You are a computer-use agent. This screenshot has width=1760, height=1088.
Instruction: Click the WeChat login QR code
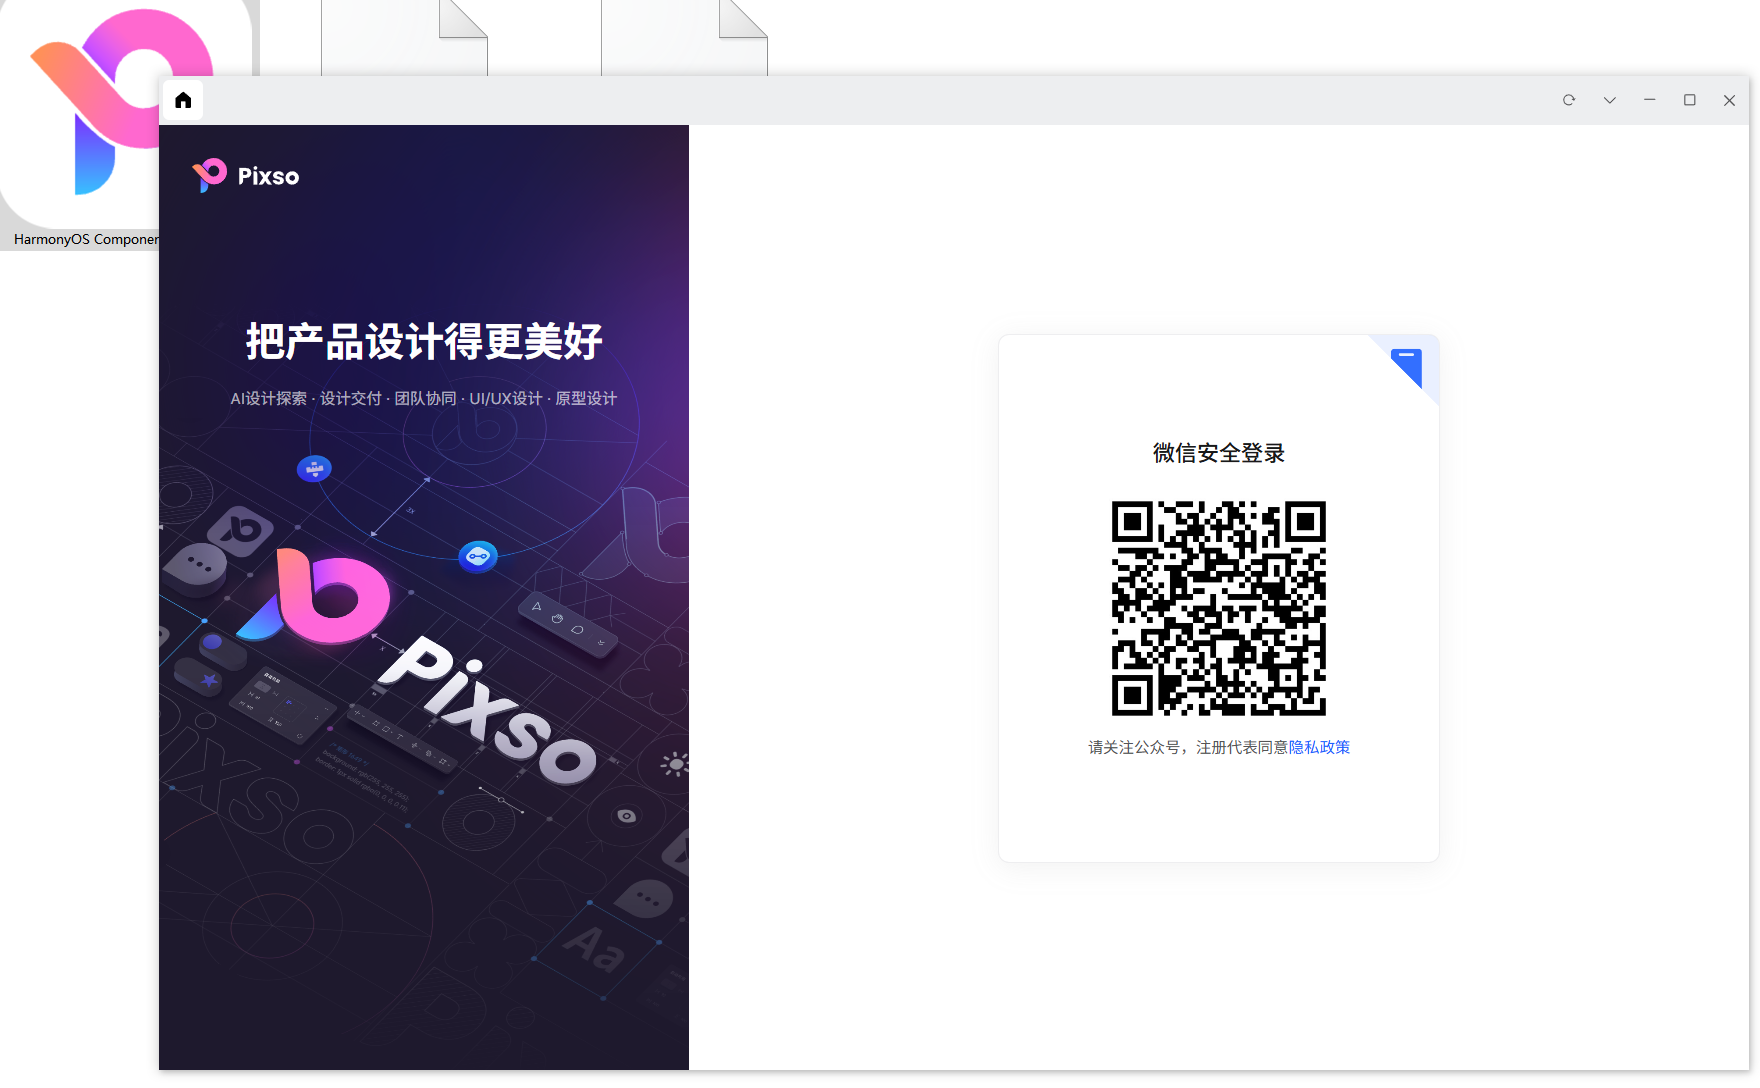click(1219, 608)
